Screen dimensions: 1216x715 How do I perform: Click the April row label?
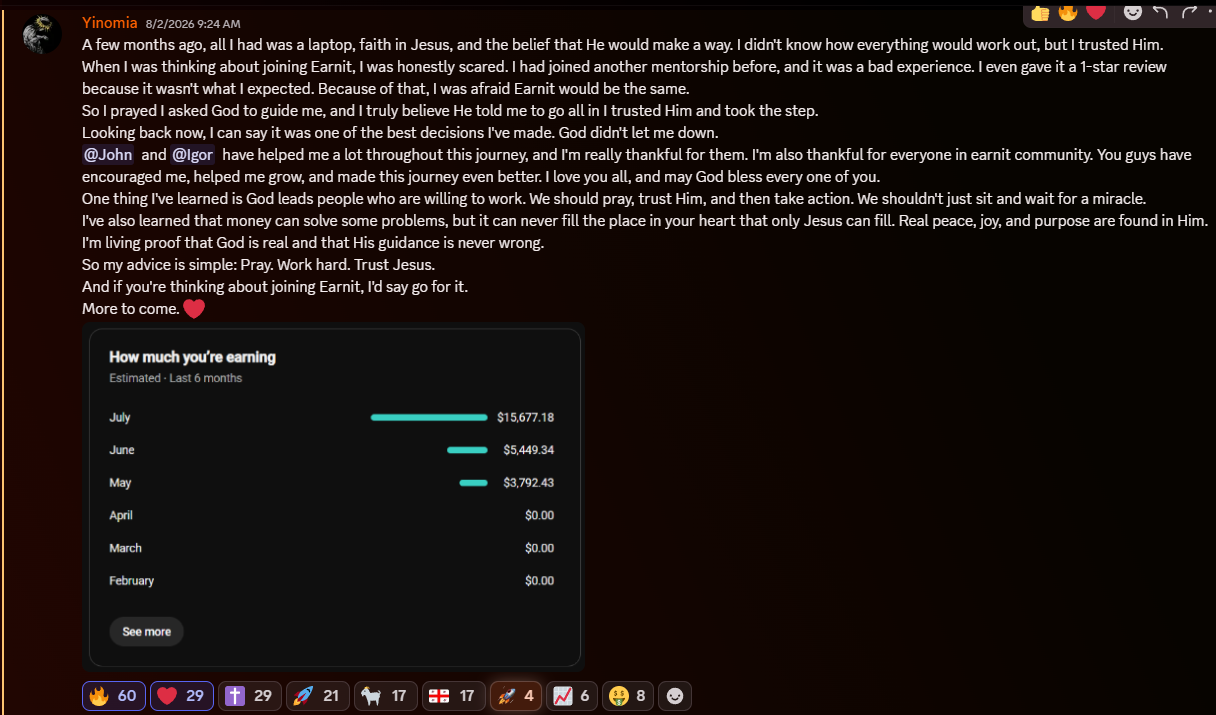click(x=121, y=515)
